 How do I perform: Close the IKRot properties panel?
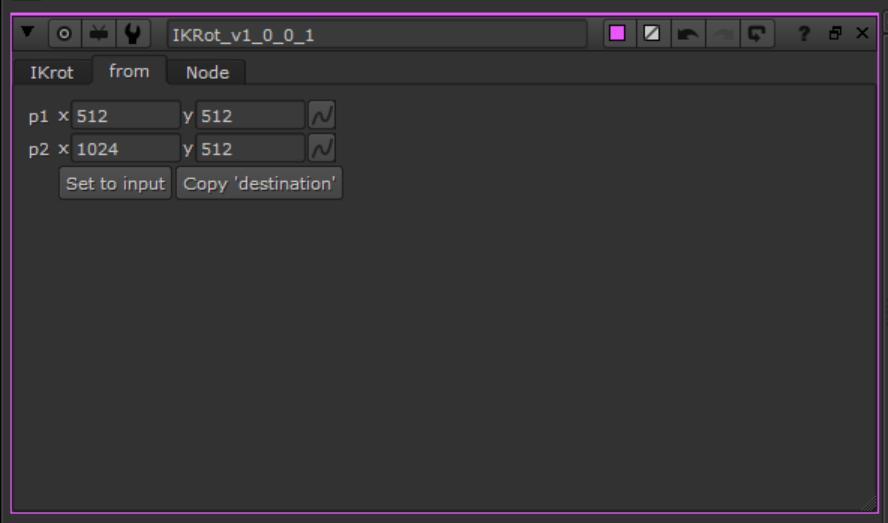point(863,34)
